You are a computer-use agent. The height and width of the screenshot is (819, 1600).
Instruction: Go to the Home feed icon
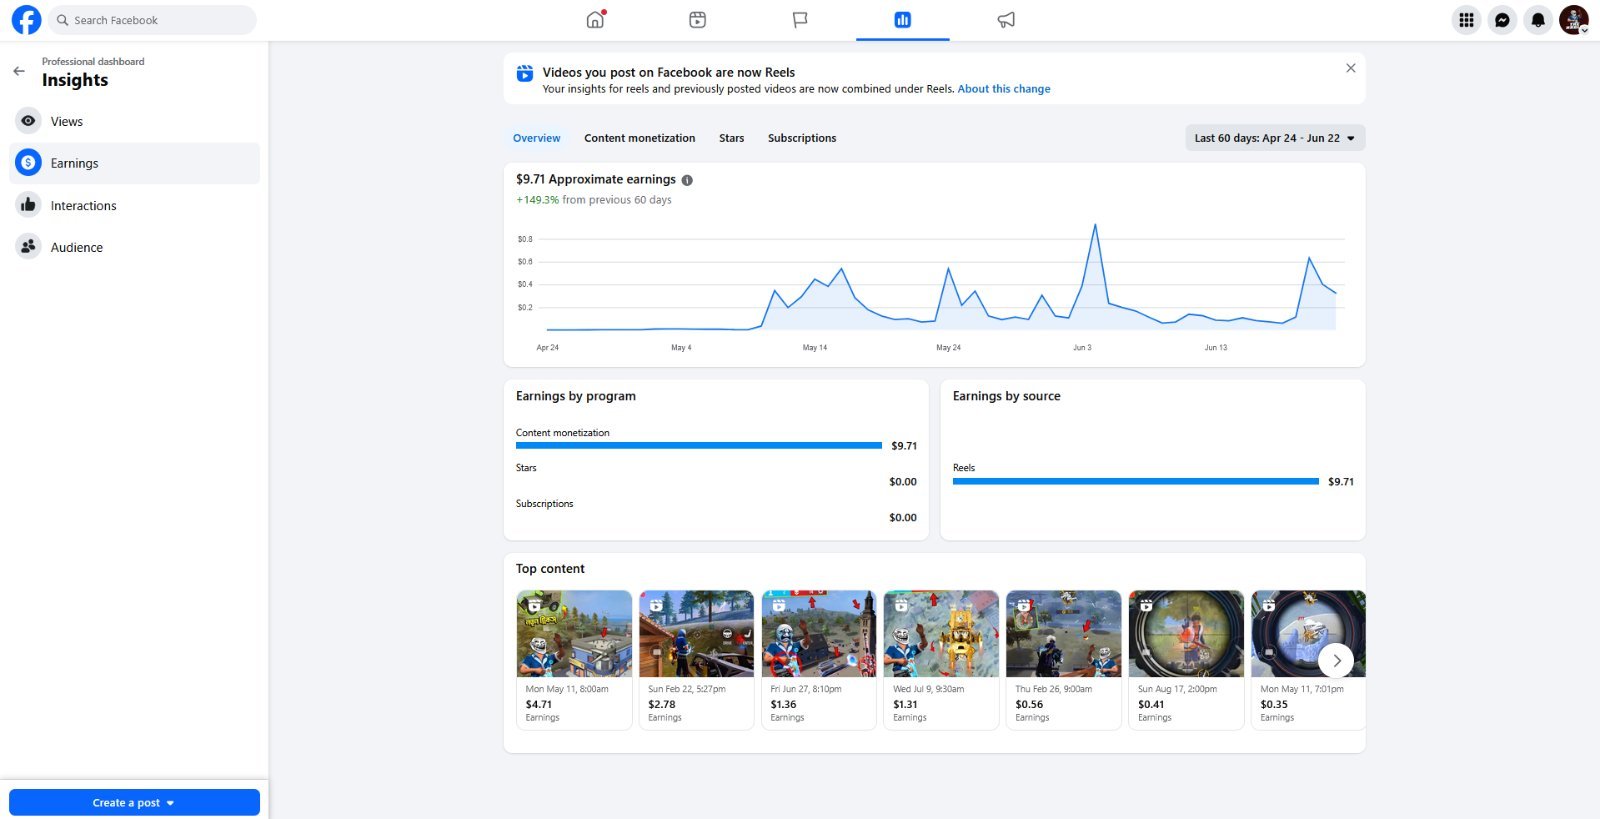point(596,20)
